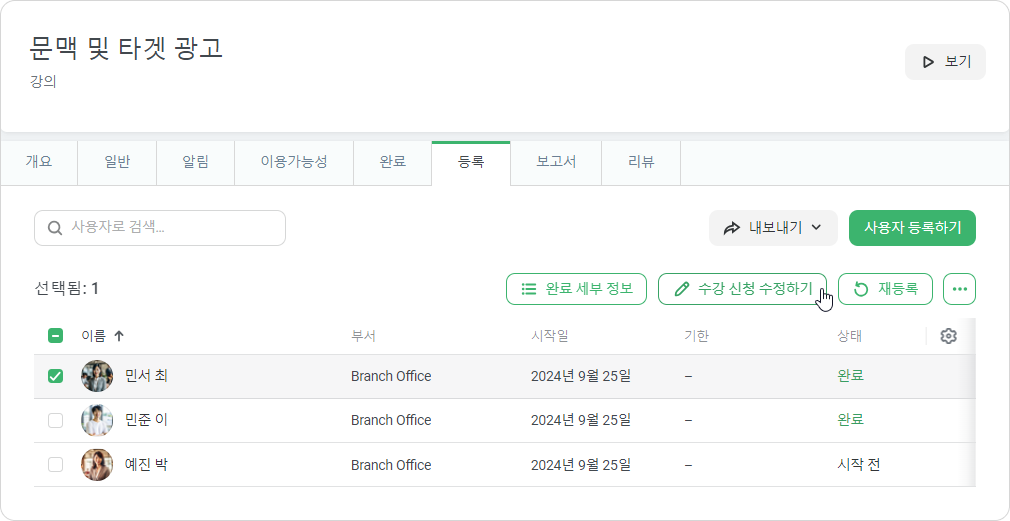The image size is (1010, 521).
Task: Switch to the 보고서 tab
Action: tap(556, 162)
